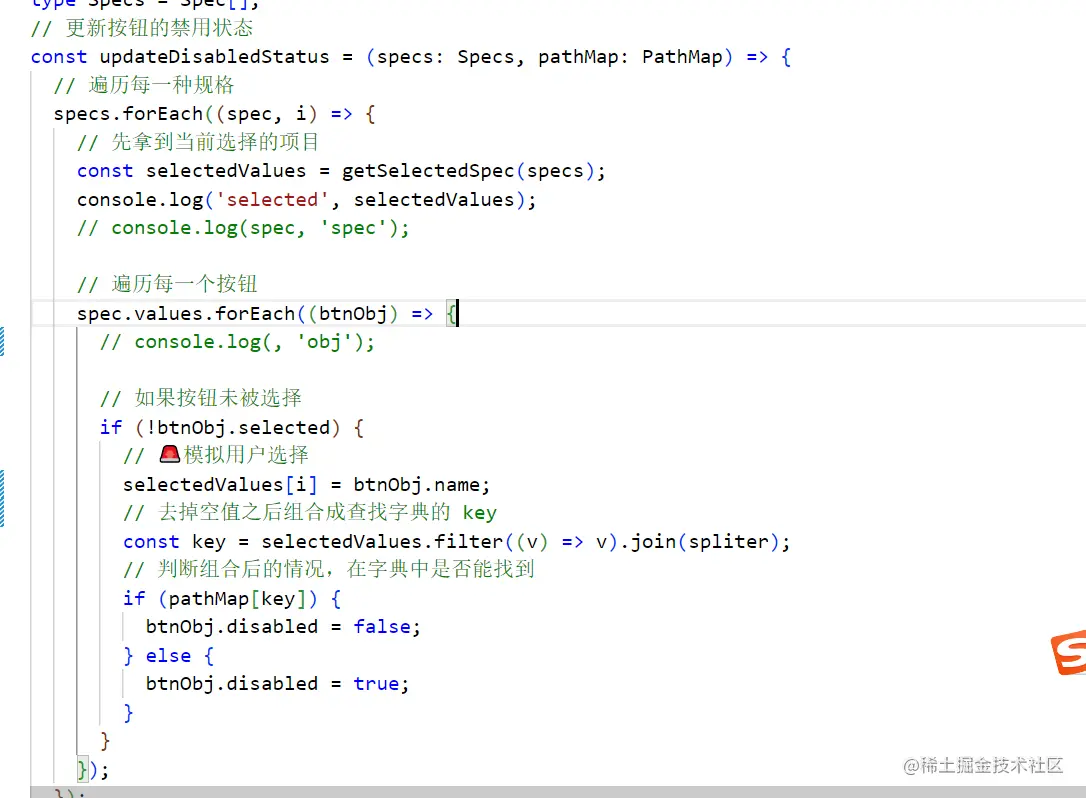Click the red siren emoji in comment

pyautogui.click(x=170, y=454)
